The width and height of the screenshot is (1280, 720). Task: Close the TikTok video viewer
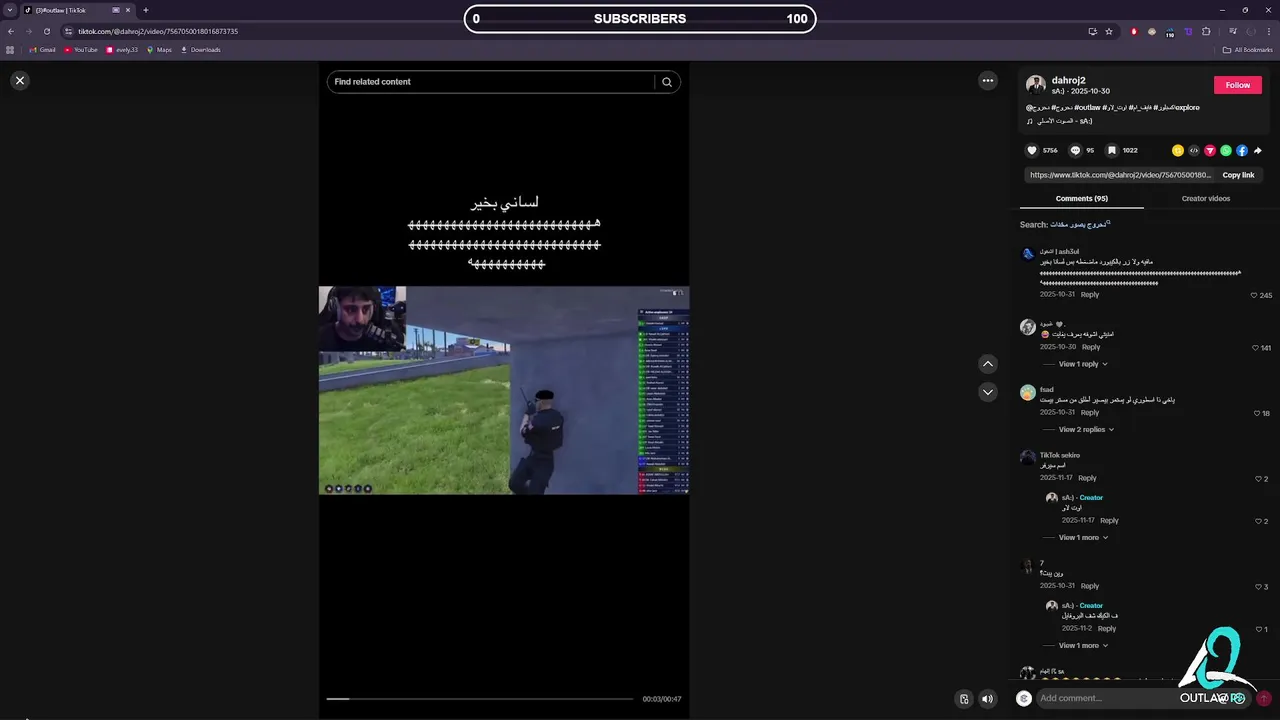pos(20,80)
